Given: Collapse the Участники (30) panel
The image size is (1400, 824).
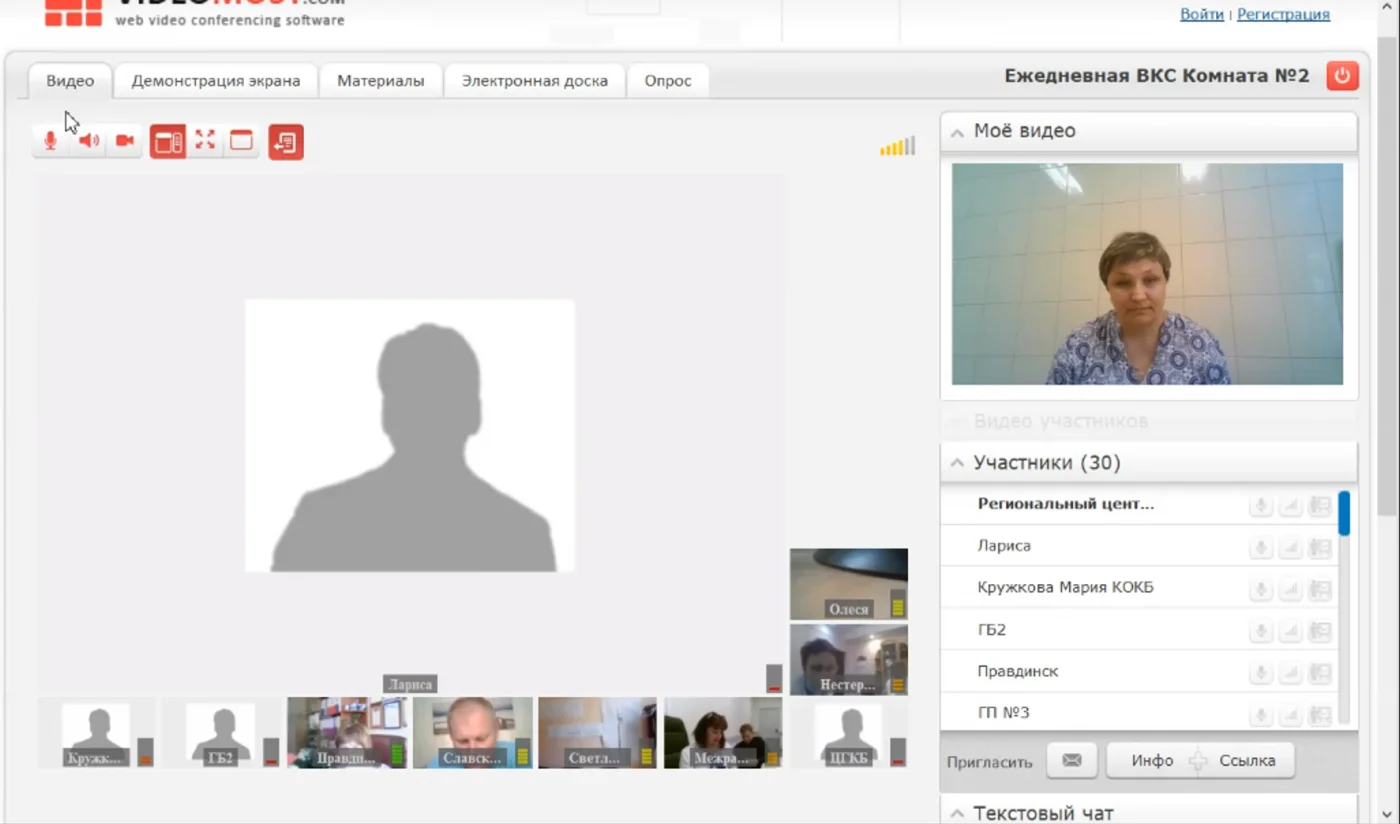Looking at the screenshot, I should (957, 463).
